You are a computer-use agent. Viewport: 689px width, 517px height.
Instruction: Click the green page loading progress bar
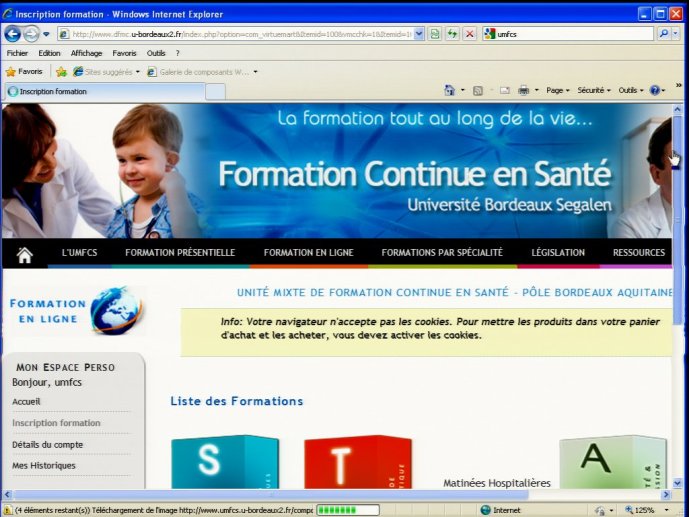(348, 510)
